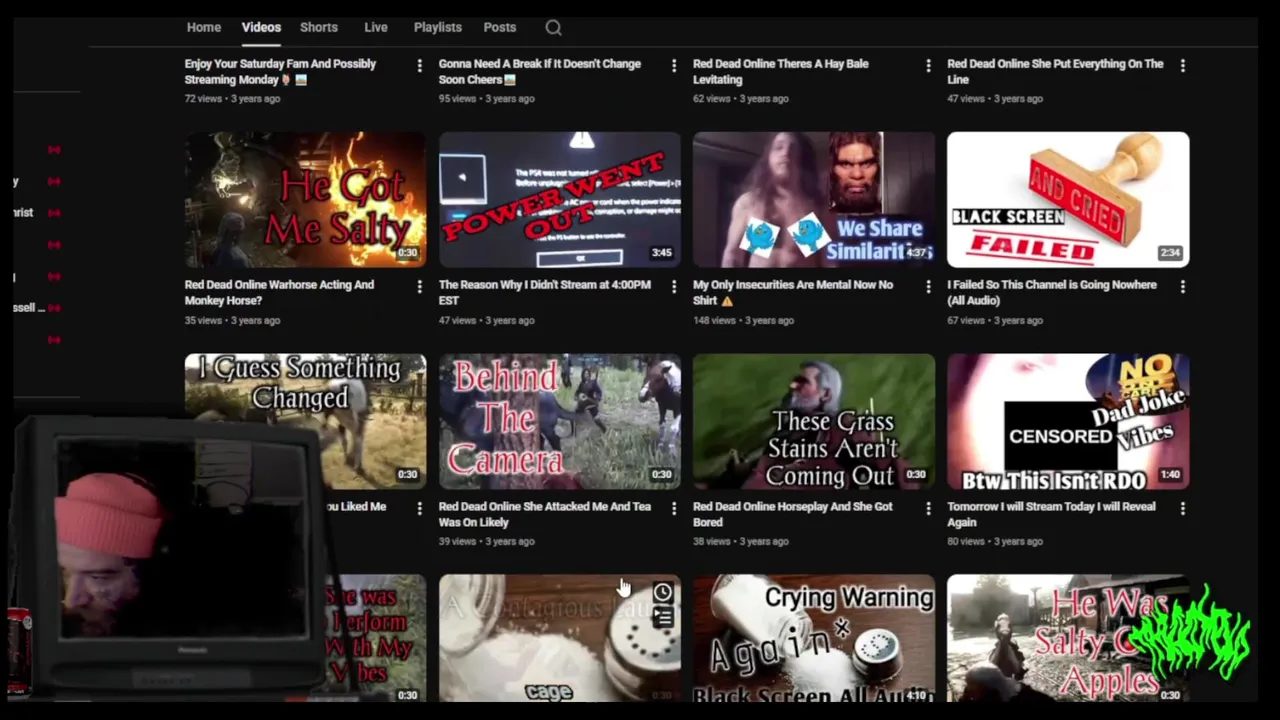Viewport: 1280px width, 720px height.
Task: Switch to the Home tab
Action: pos(203,27)
